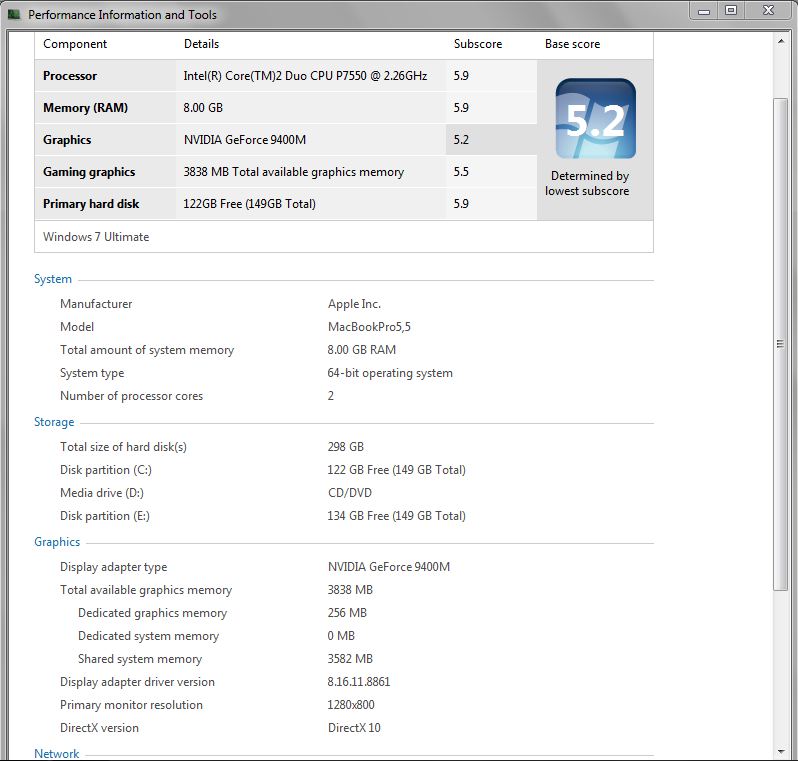Image resolution: width=798 pixels, height=761 pixels.
Task: Click 134 GB Free (149 GB Total) value
Action: click(x=396, y=516)
